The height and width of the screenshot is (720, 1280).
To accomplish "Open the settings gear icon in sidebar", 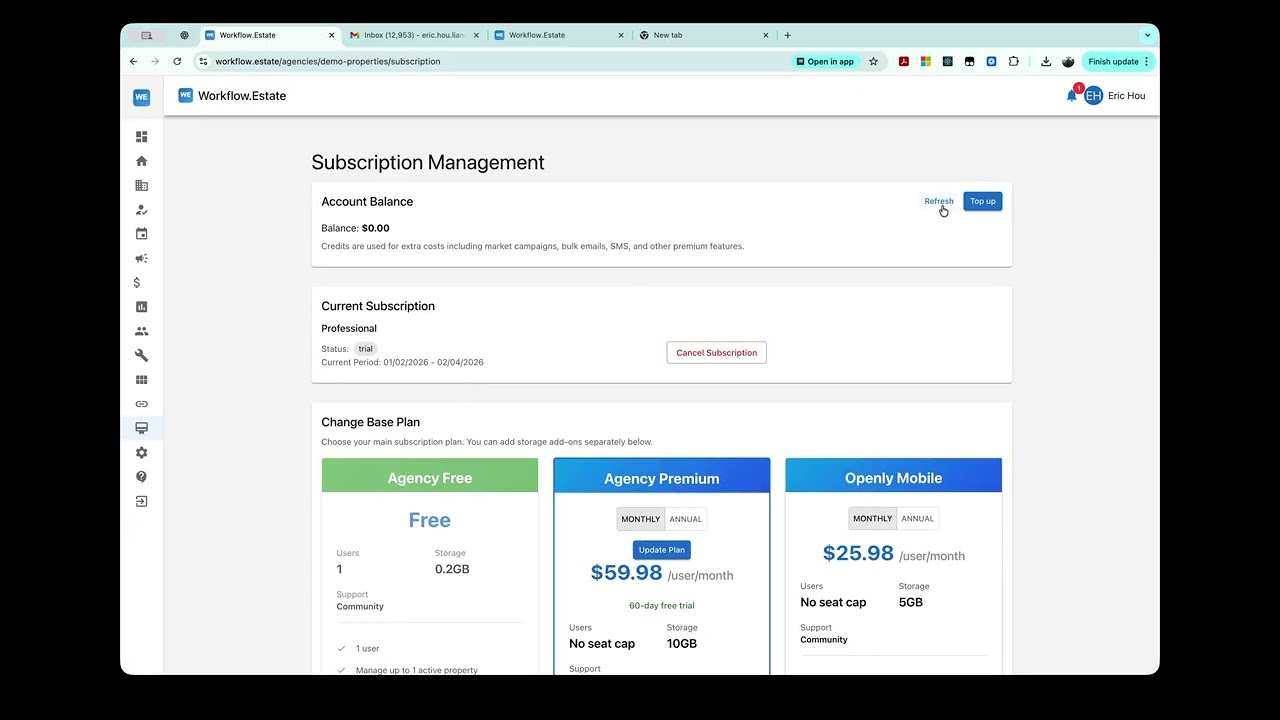I will coord(141,453).
